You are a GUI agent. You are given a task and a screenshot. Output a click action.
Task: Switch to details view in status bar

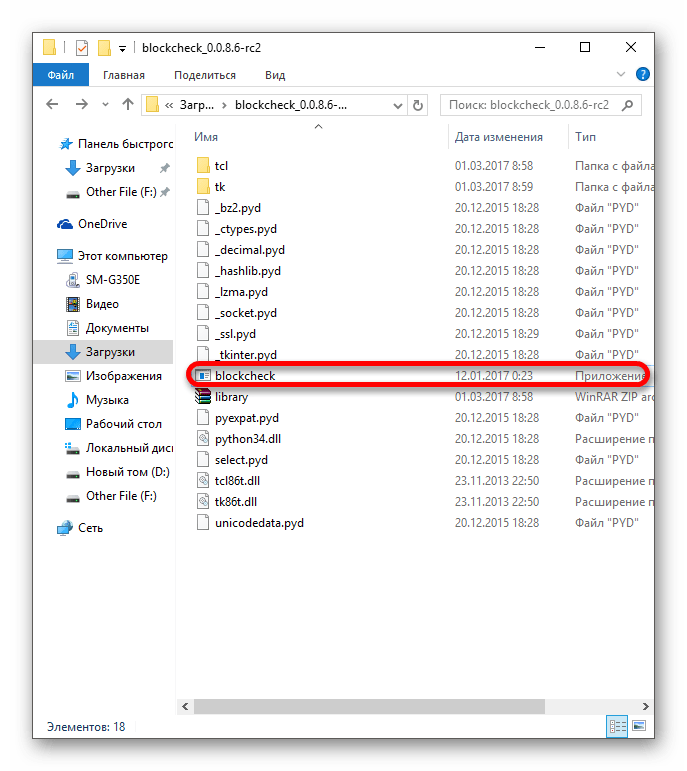point(617,726)
